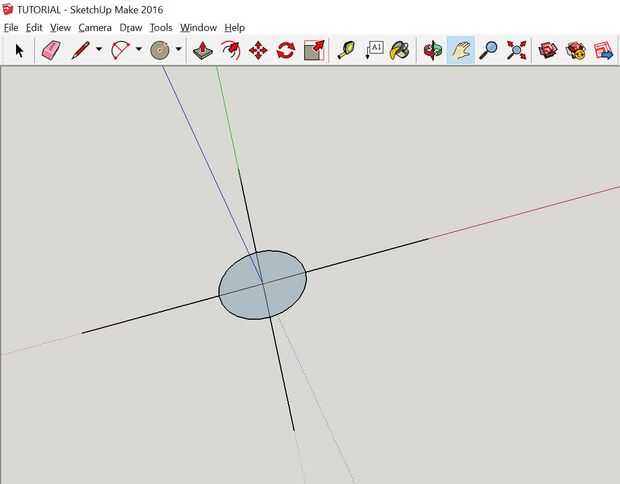Open the shape tool dropdown arrow
The image size is (620, 484).
[x=178, y=49]
